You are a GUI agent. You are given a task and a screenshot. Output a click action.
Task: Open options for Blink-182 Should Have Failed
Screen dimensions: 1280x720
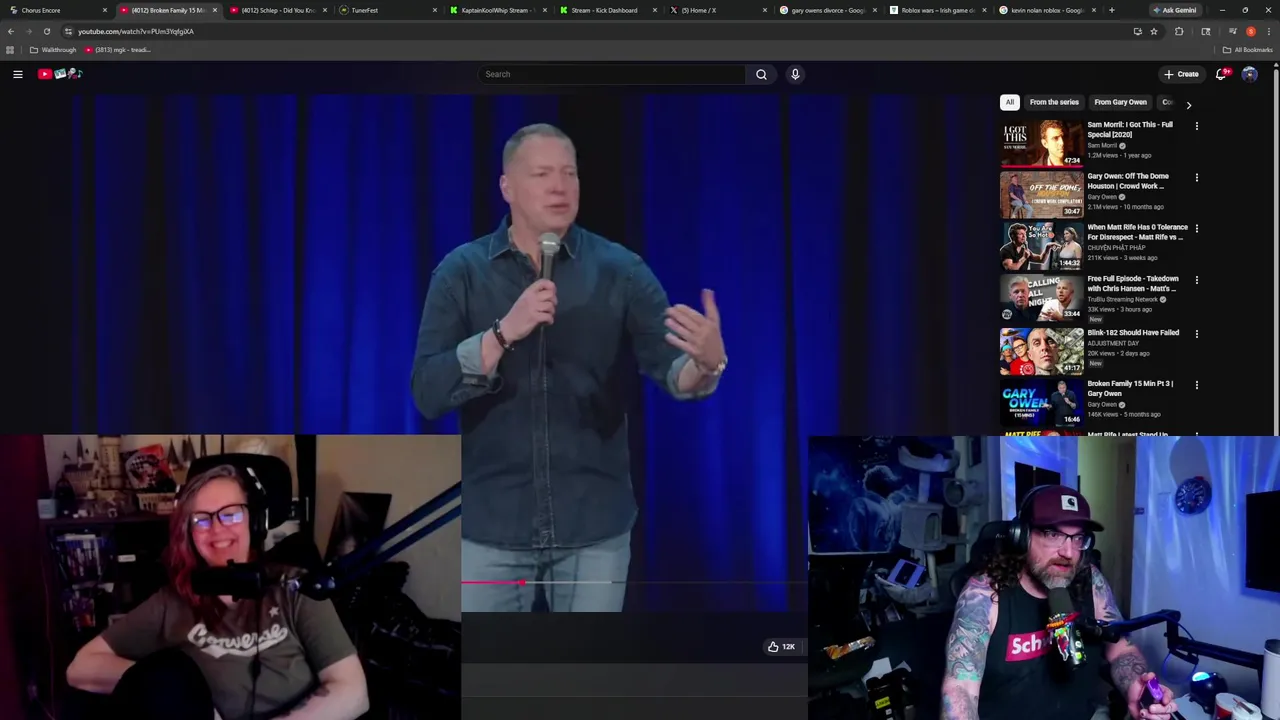(1196, 334)
